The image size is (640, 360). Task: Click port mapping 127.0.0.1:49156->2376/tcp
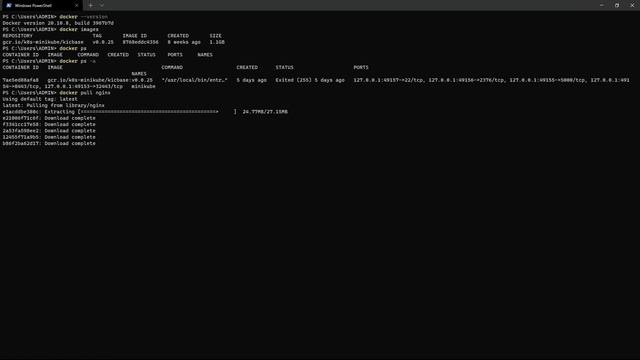pos(466,80)
